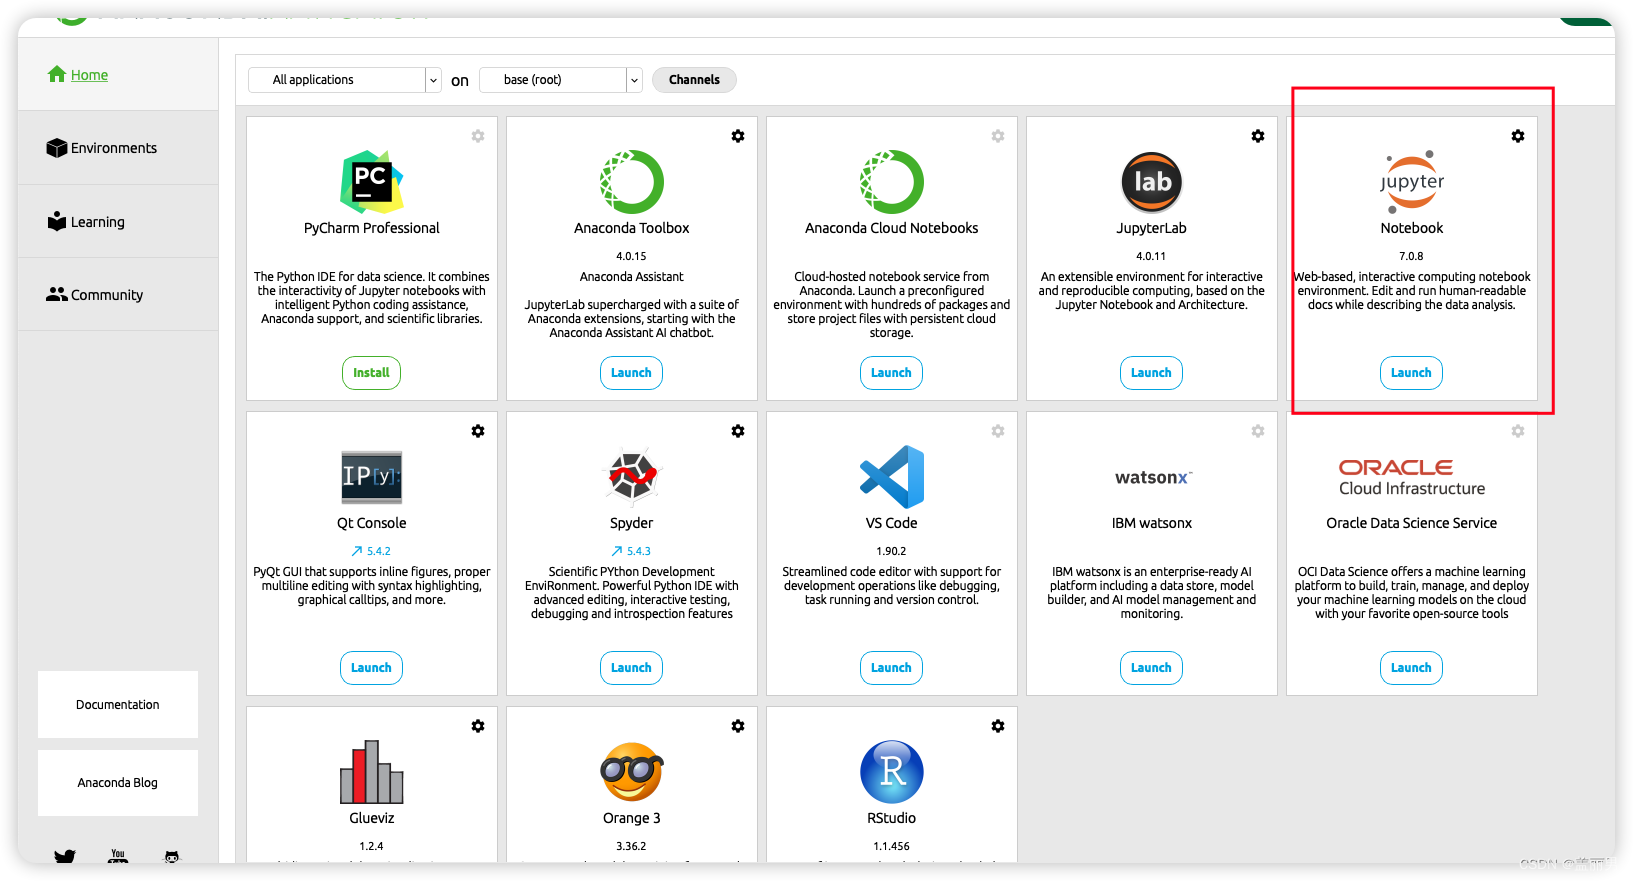Launch IBM watsonx

(1151, 668)
